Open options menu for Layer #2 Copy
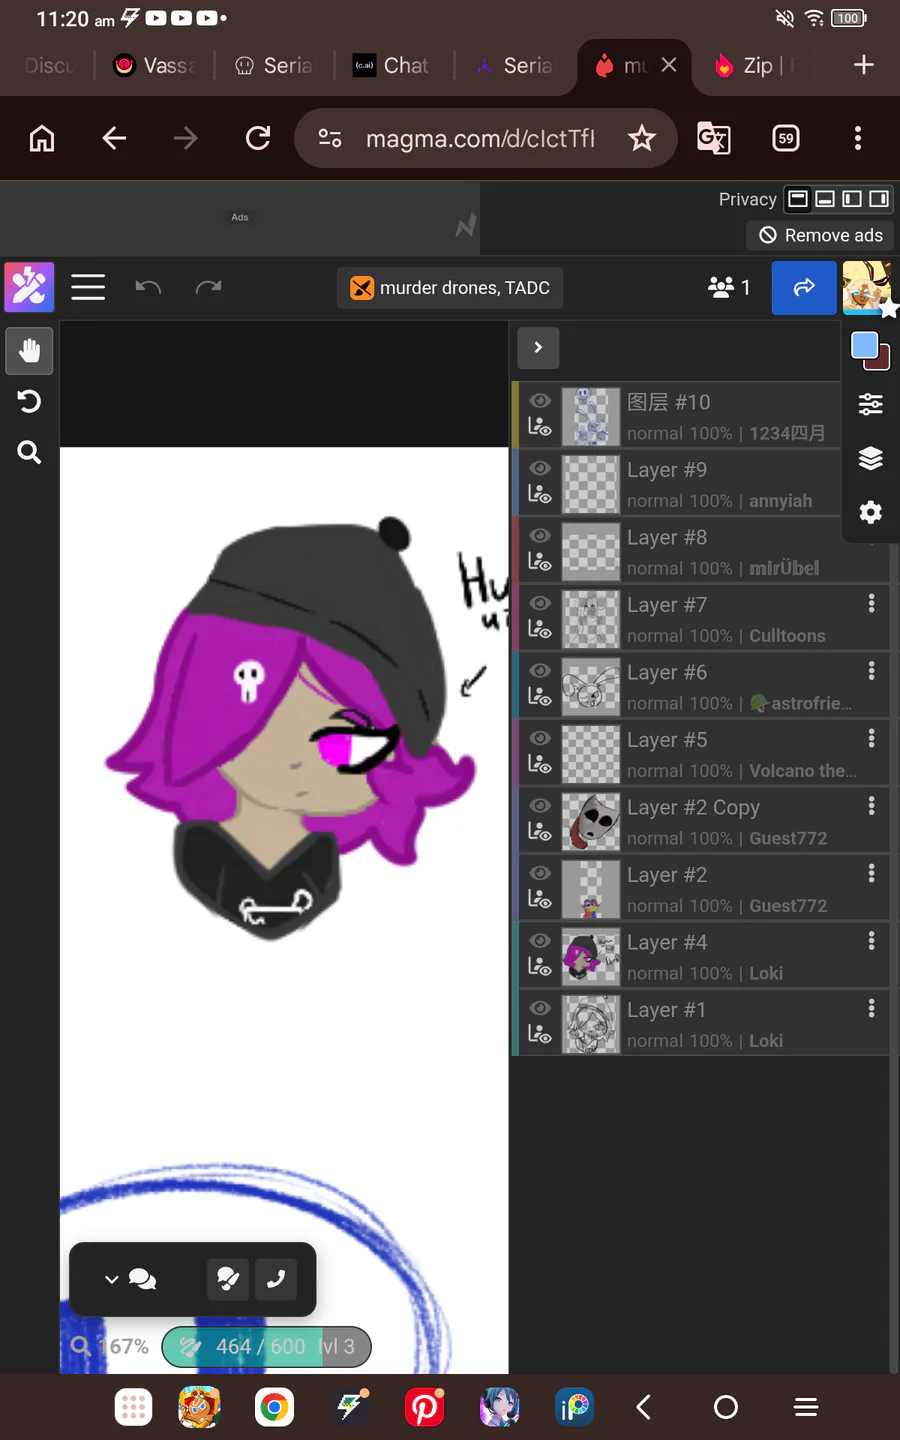Viewport: 900px width, 1440px height. pos(871,806)
